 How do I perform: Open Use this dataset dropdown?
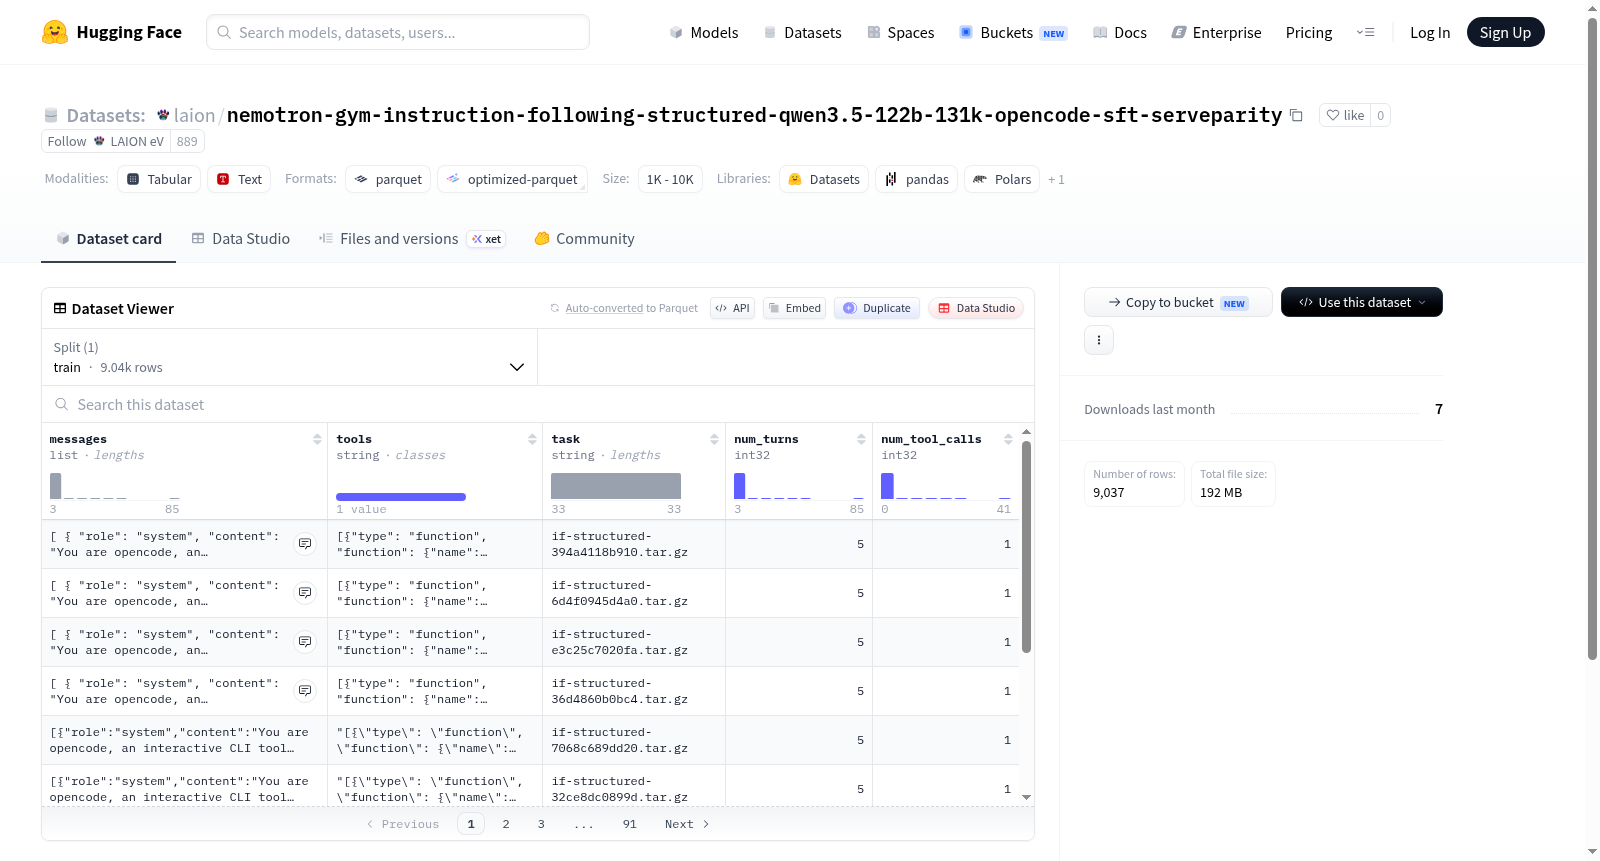tap(1361, 302)
